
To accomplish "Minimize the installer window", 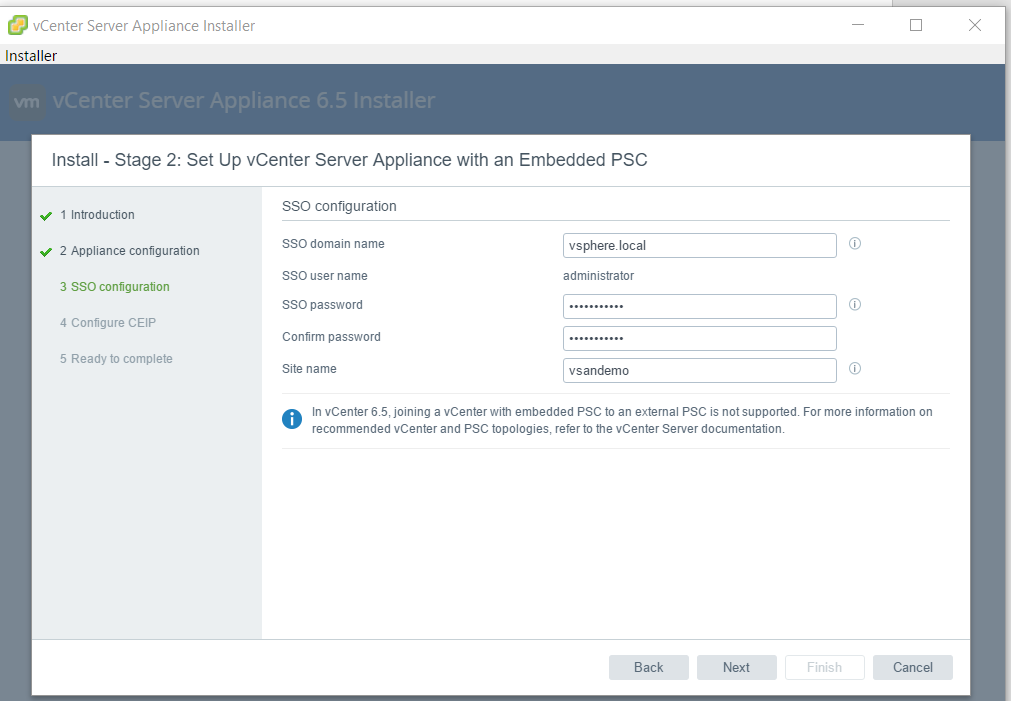I will [x=858, y=25].
